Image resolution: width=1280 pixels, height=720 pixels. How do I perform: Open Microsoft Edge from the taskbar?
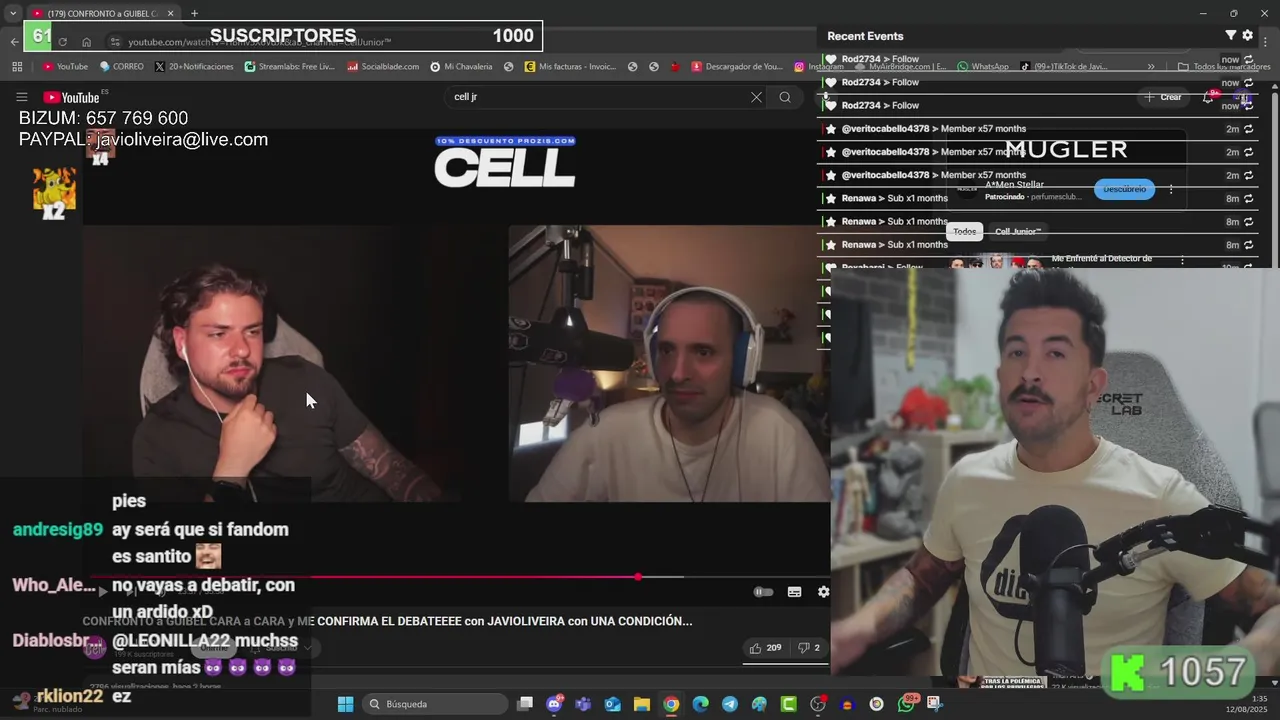(700, 704)
